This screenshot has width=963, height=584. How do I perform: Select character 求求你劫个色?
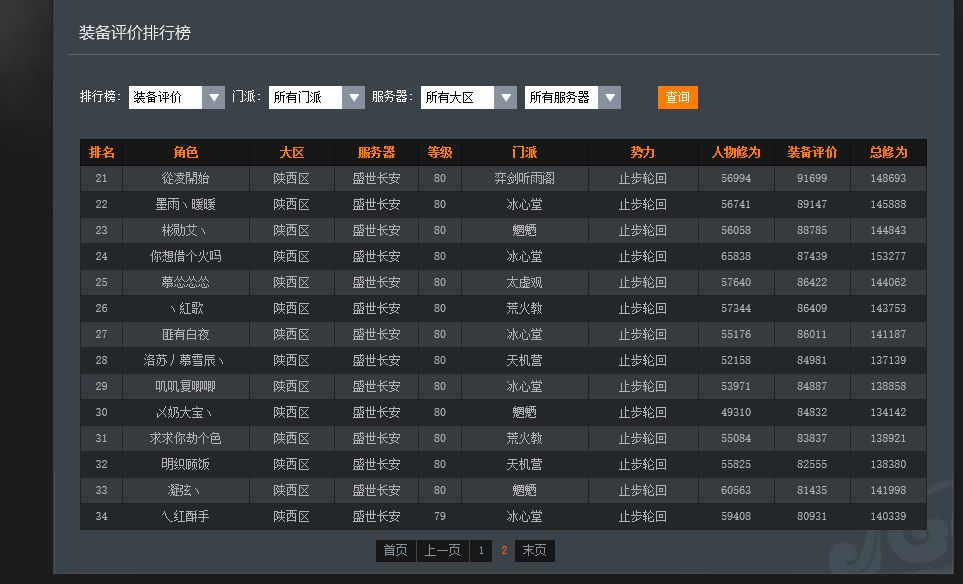point(185,438)
